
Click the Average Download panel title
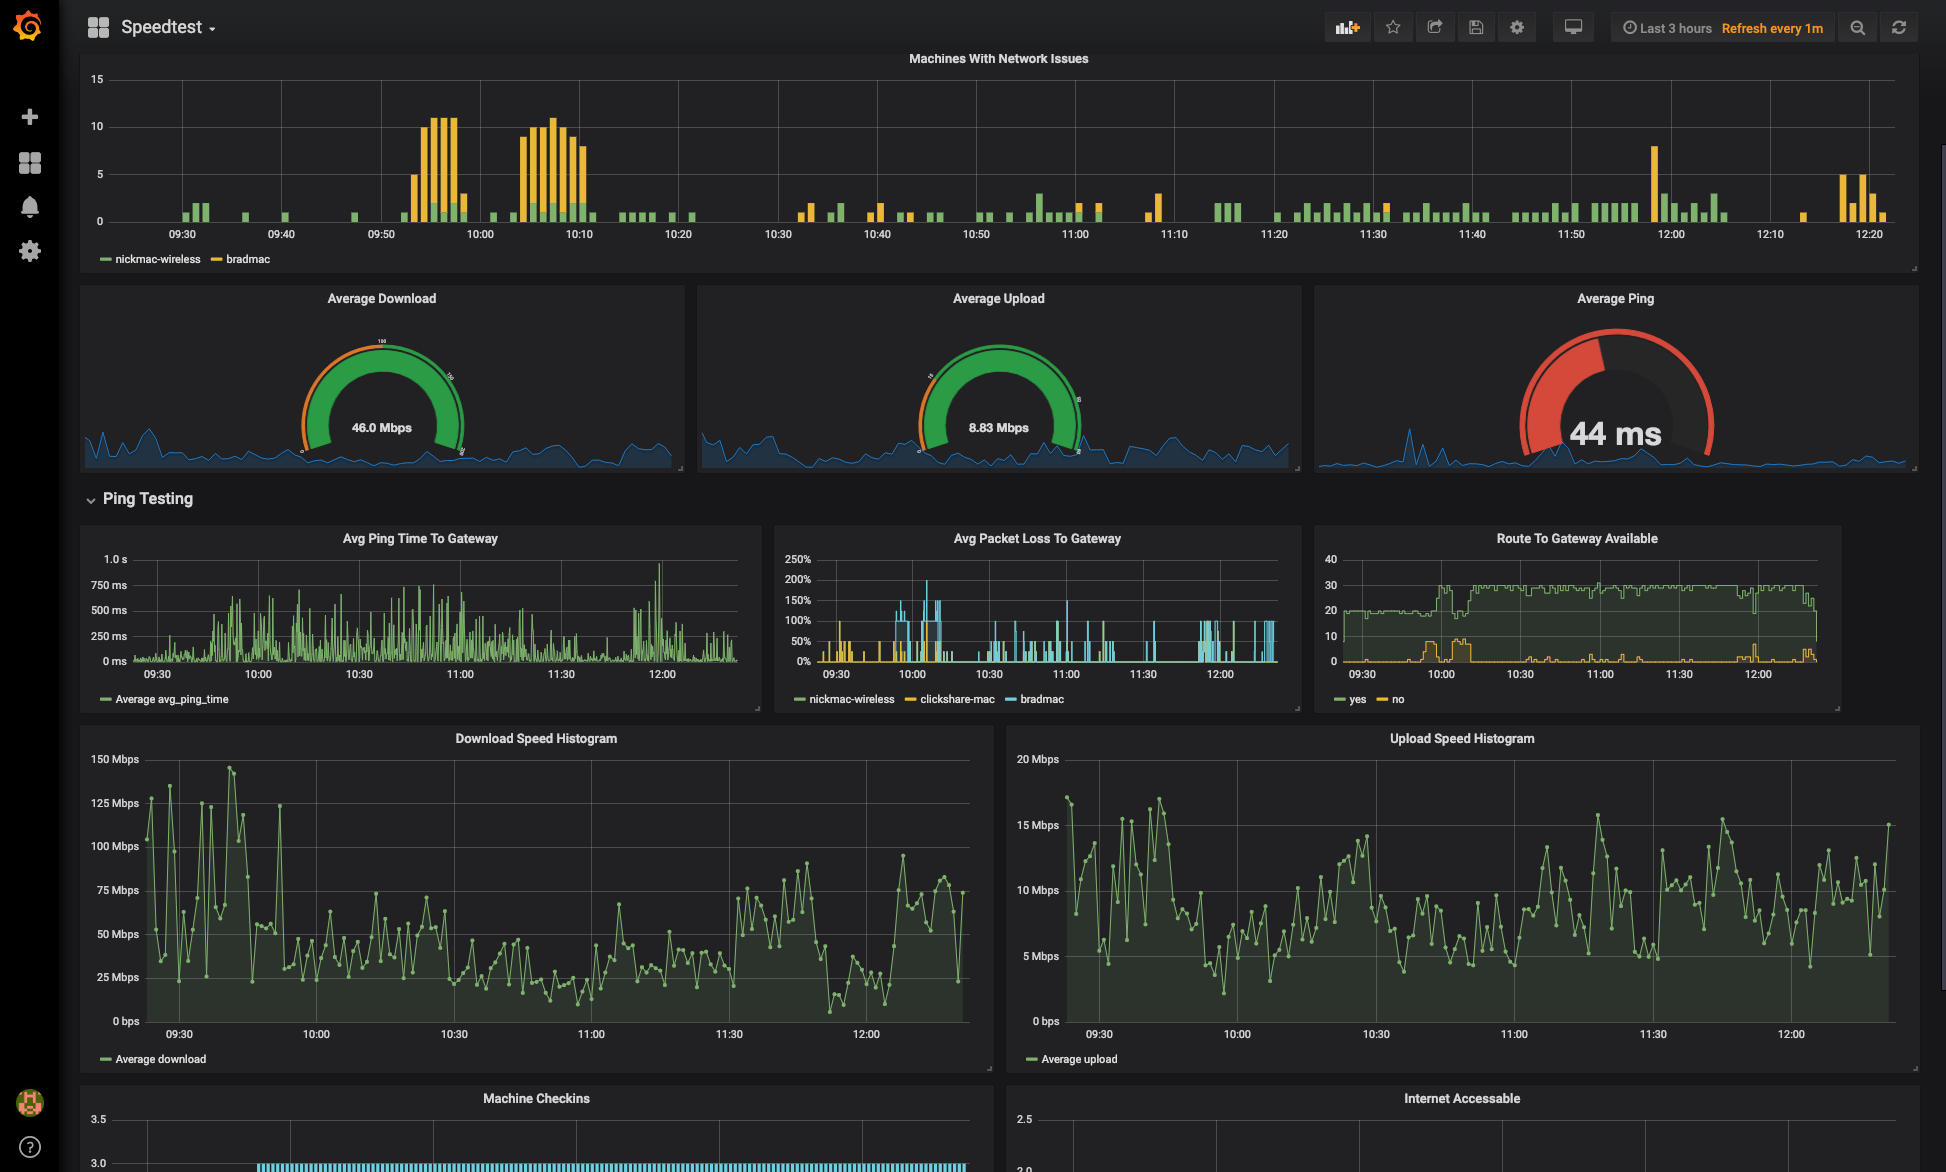point(381,298)
